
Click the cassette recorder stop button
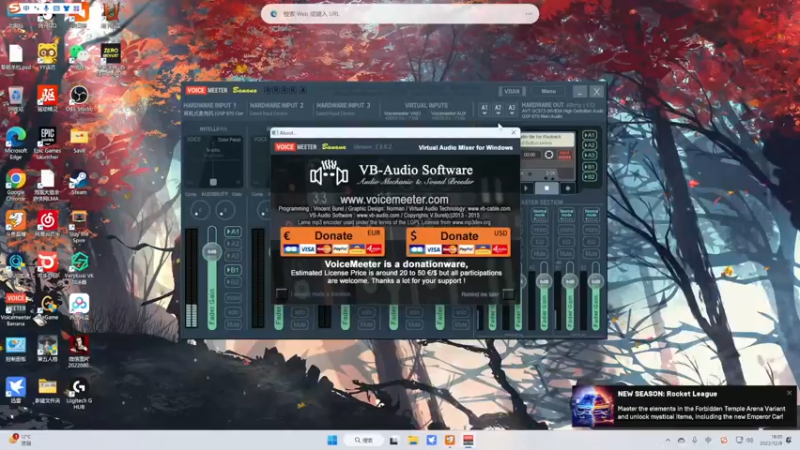(546, 188)
